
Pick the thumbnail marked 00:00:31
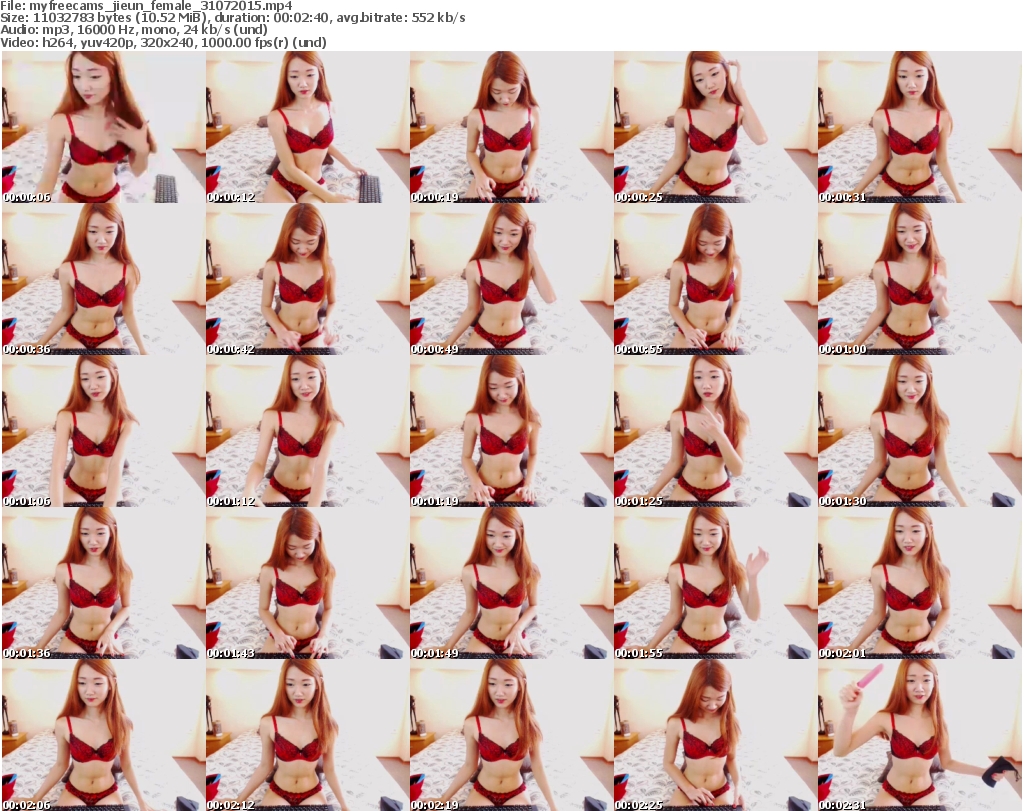(920, 127)
